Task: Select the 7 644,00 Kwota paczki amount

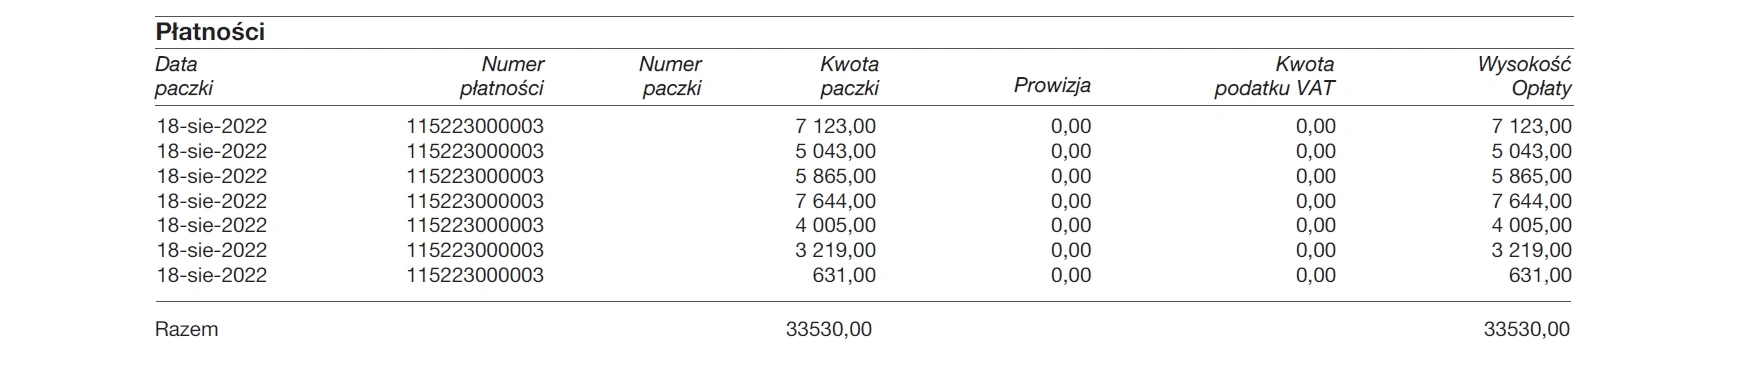Action: (836, 201)
